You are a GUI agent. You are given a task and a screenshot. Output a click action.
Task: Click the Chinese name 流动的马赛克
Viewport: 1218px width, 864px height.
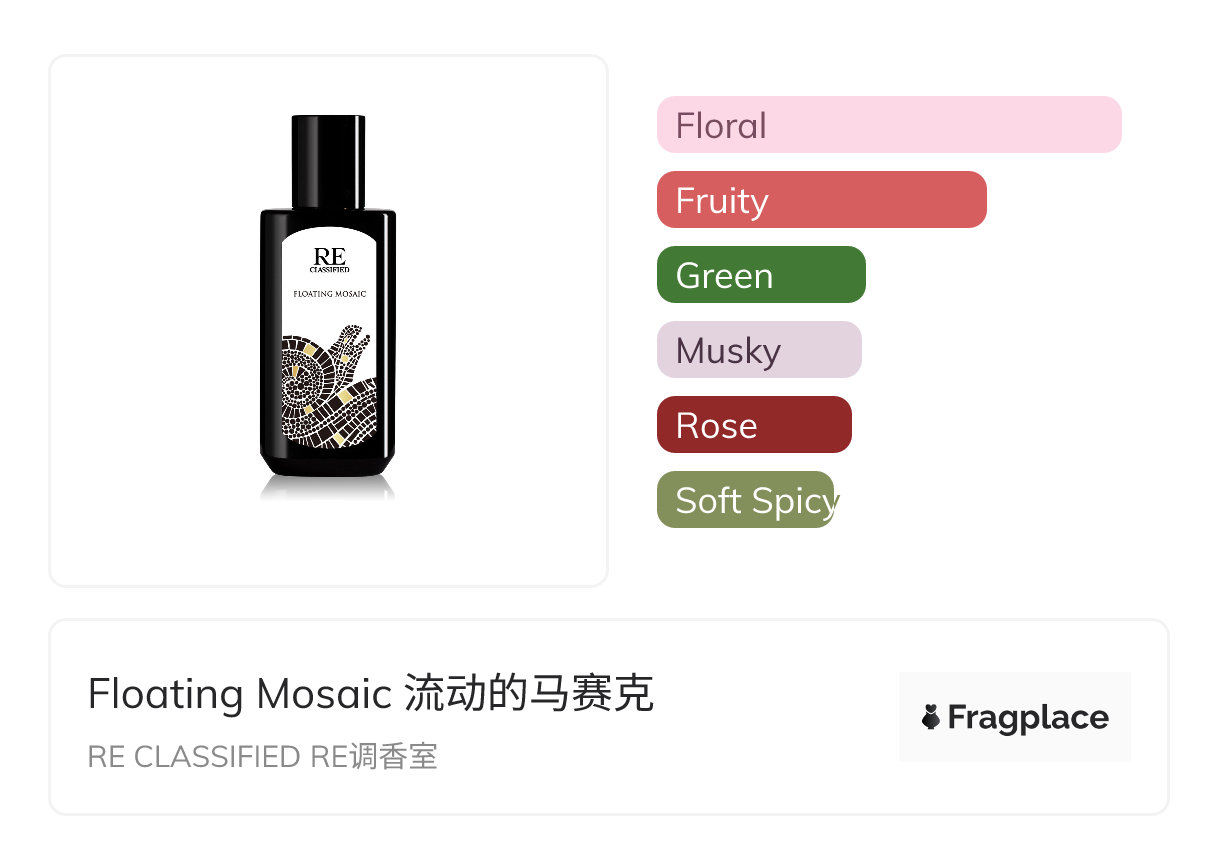click(x=529, y=693)
